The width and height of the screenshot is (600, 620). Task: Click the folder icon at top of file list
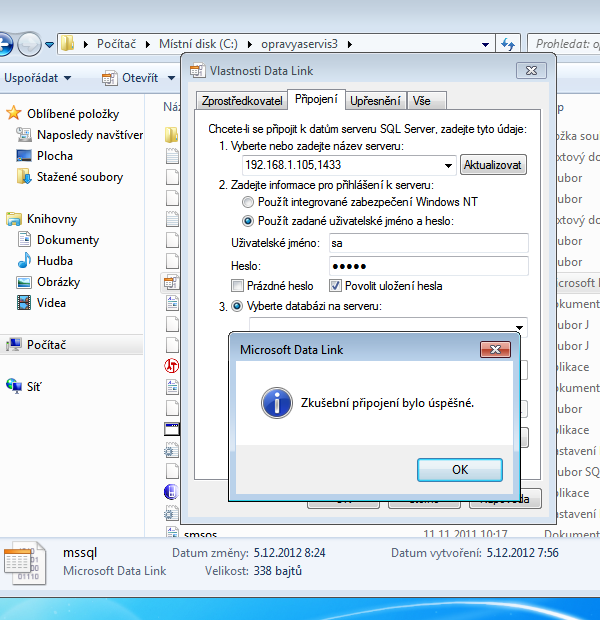point(172,135)
